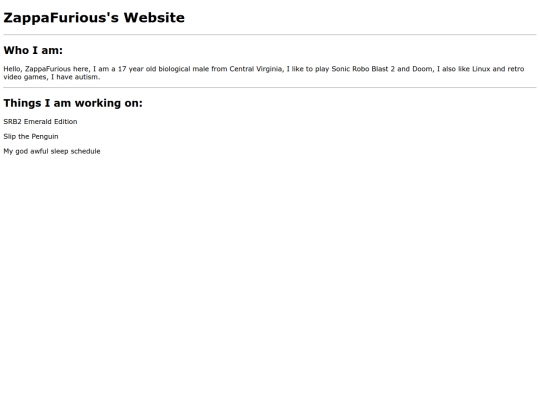Image resolution: width=540 pixels, height=405 pixels.
Task: Select the "Who I am:" heading
Action: (x=33, y=50)
